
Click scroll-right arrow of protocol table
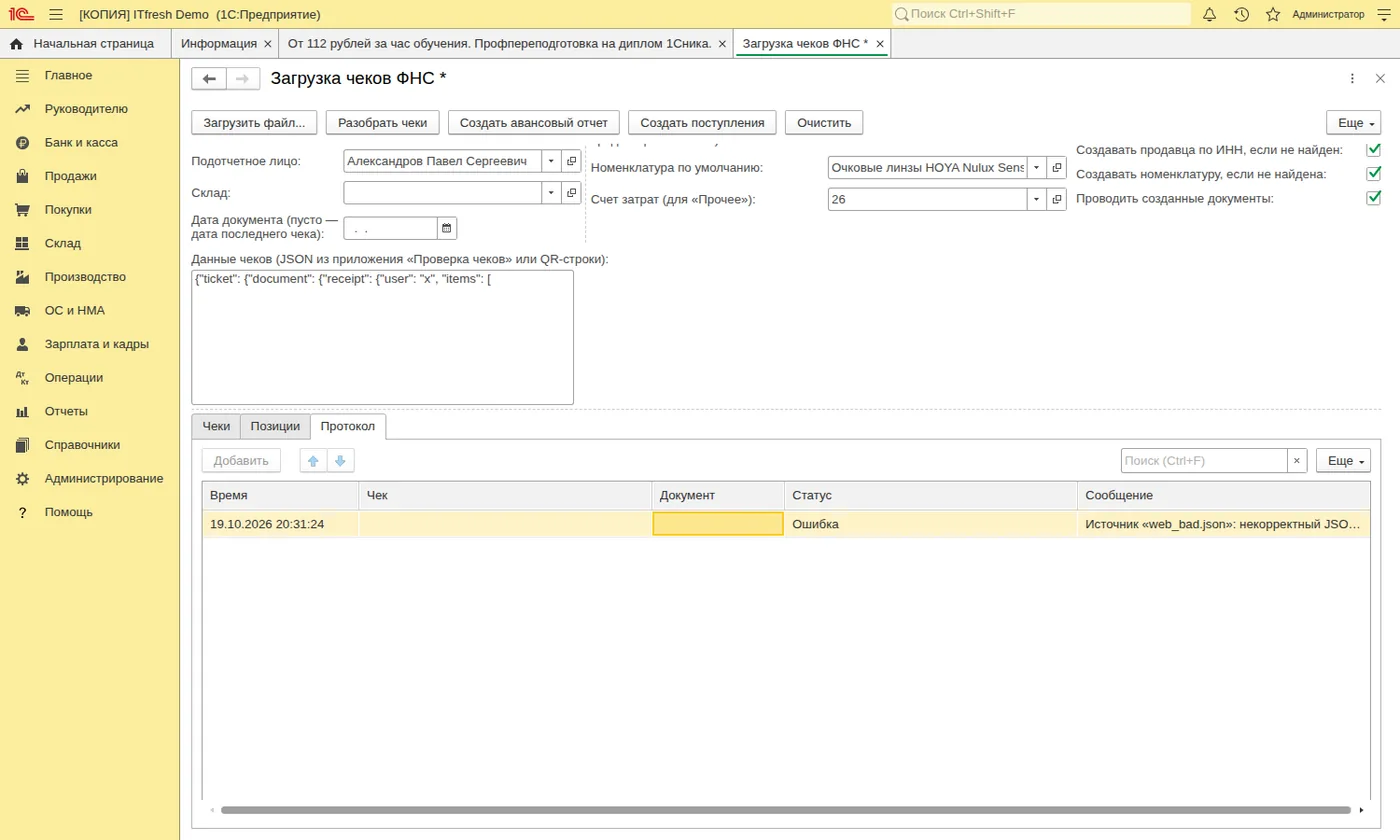point(1362,810)
